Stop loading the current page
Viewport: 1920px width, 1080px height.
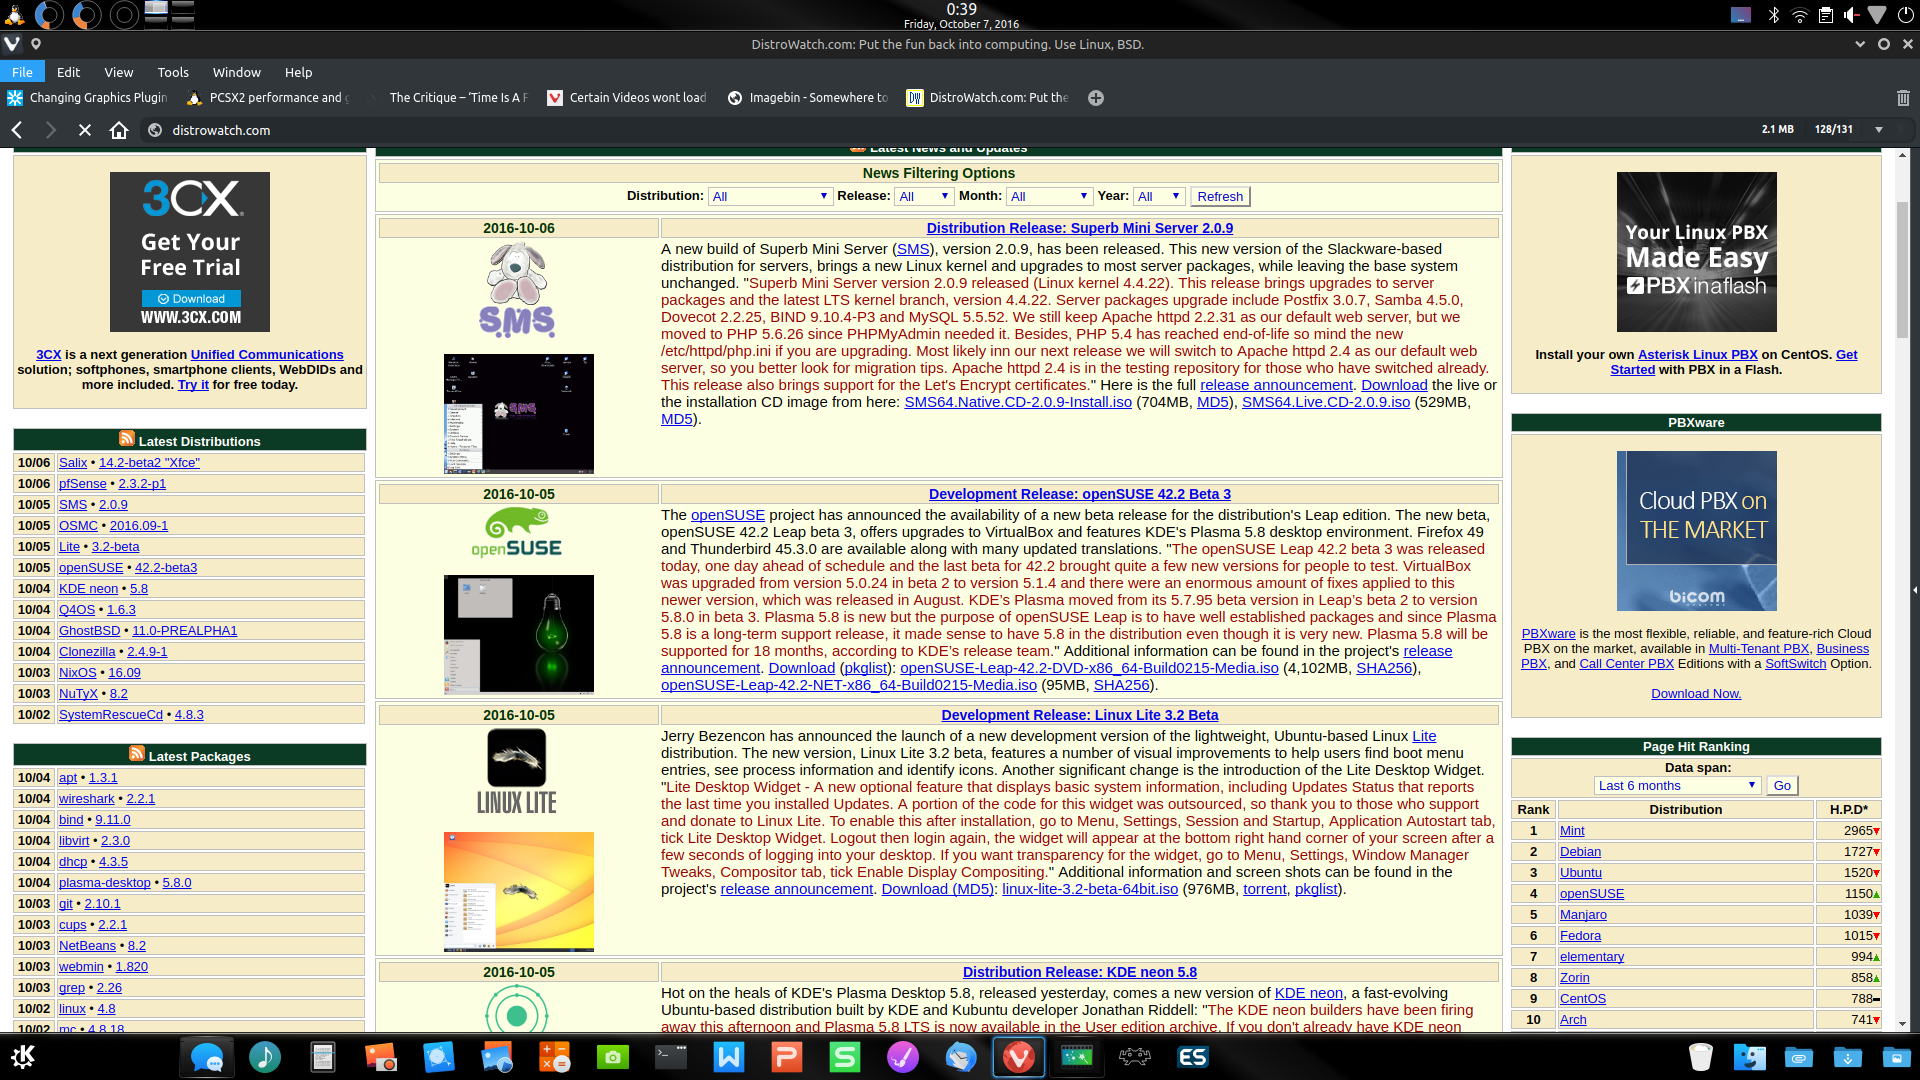point(85,130)
